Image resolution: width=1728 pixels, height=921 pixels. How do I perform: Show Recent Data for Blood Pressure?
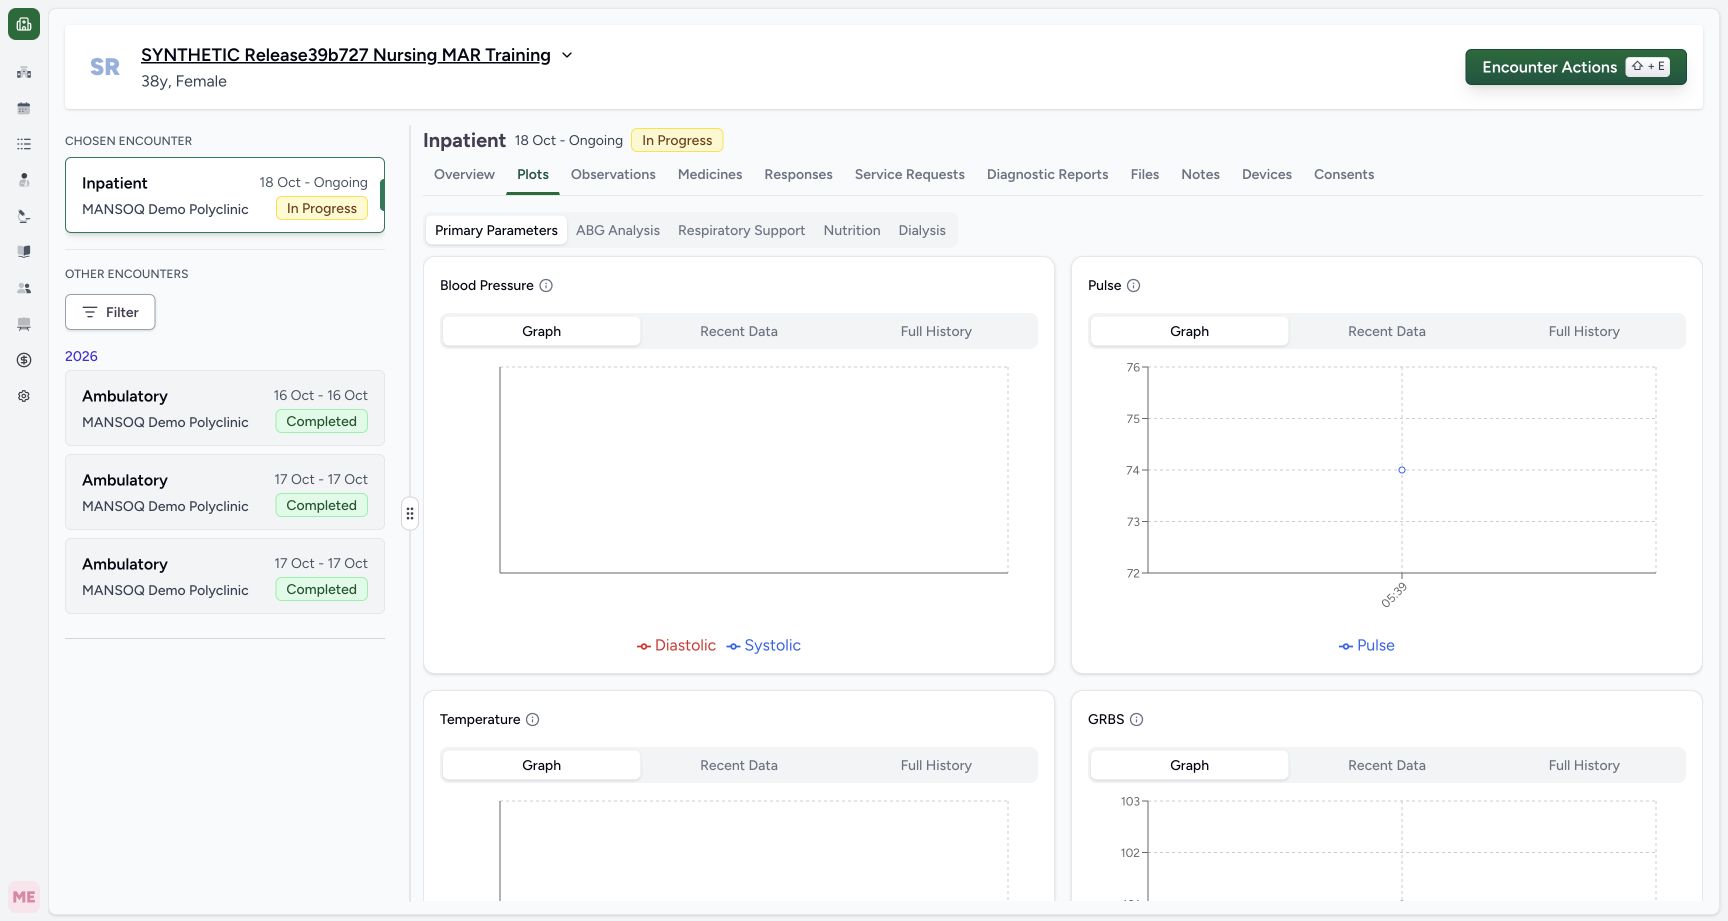click(x=739, y=331)
